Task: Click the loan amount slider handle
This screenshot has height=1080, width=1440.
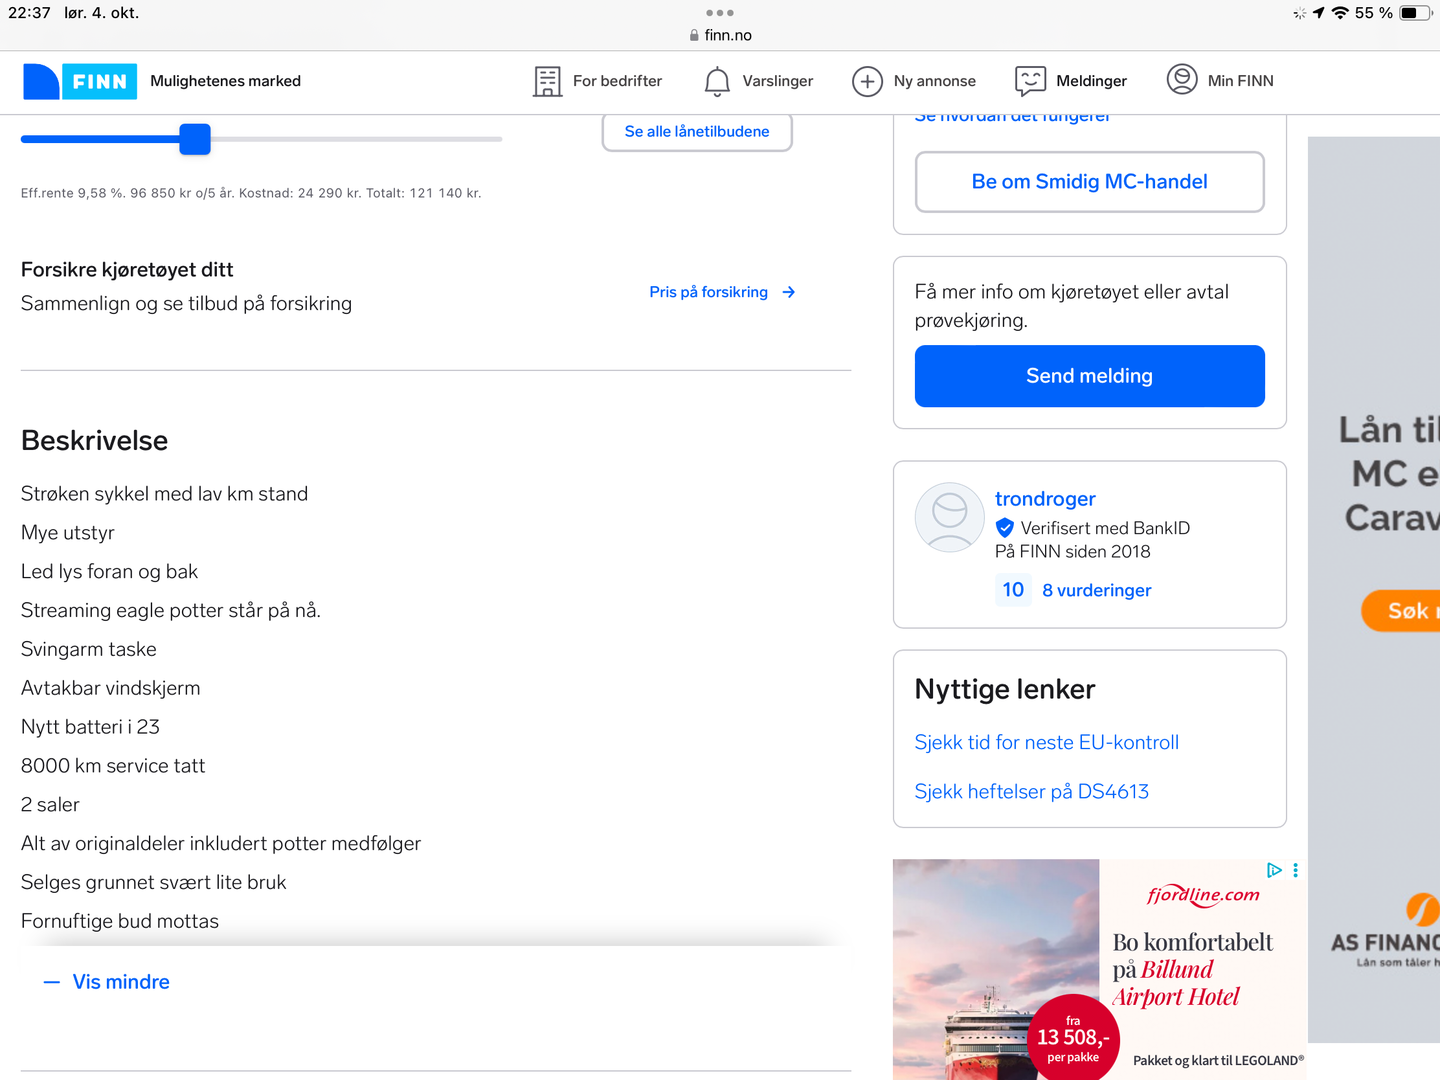Action: pyautogui.click(x=195, y=139)
